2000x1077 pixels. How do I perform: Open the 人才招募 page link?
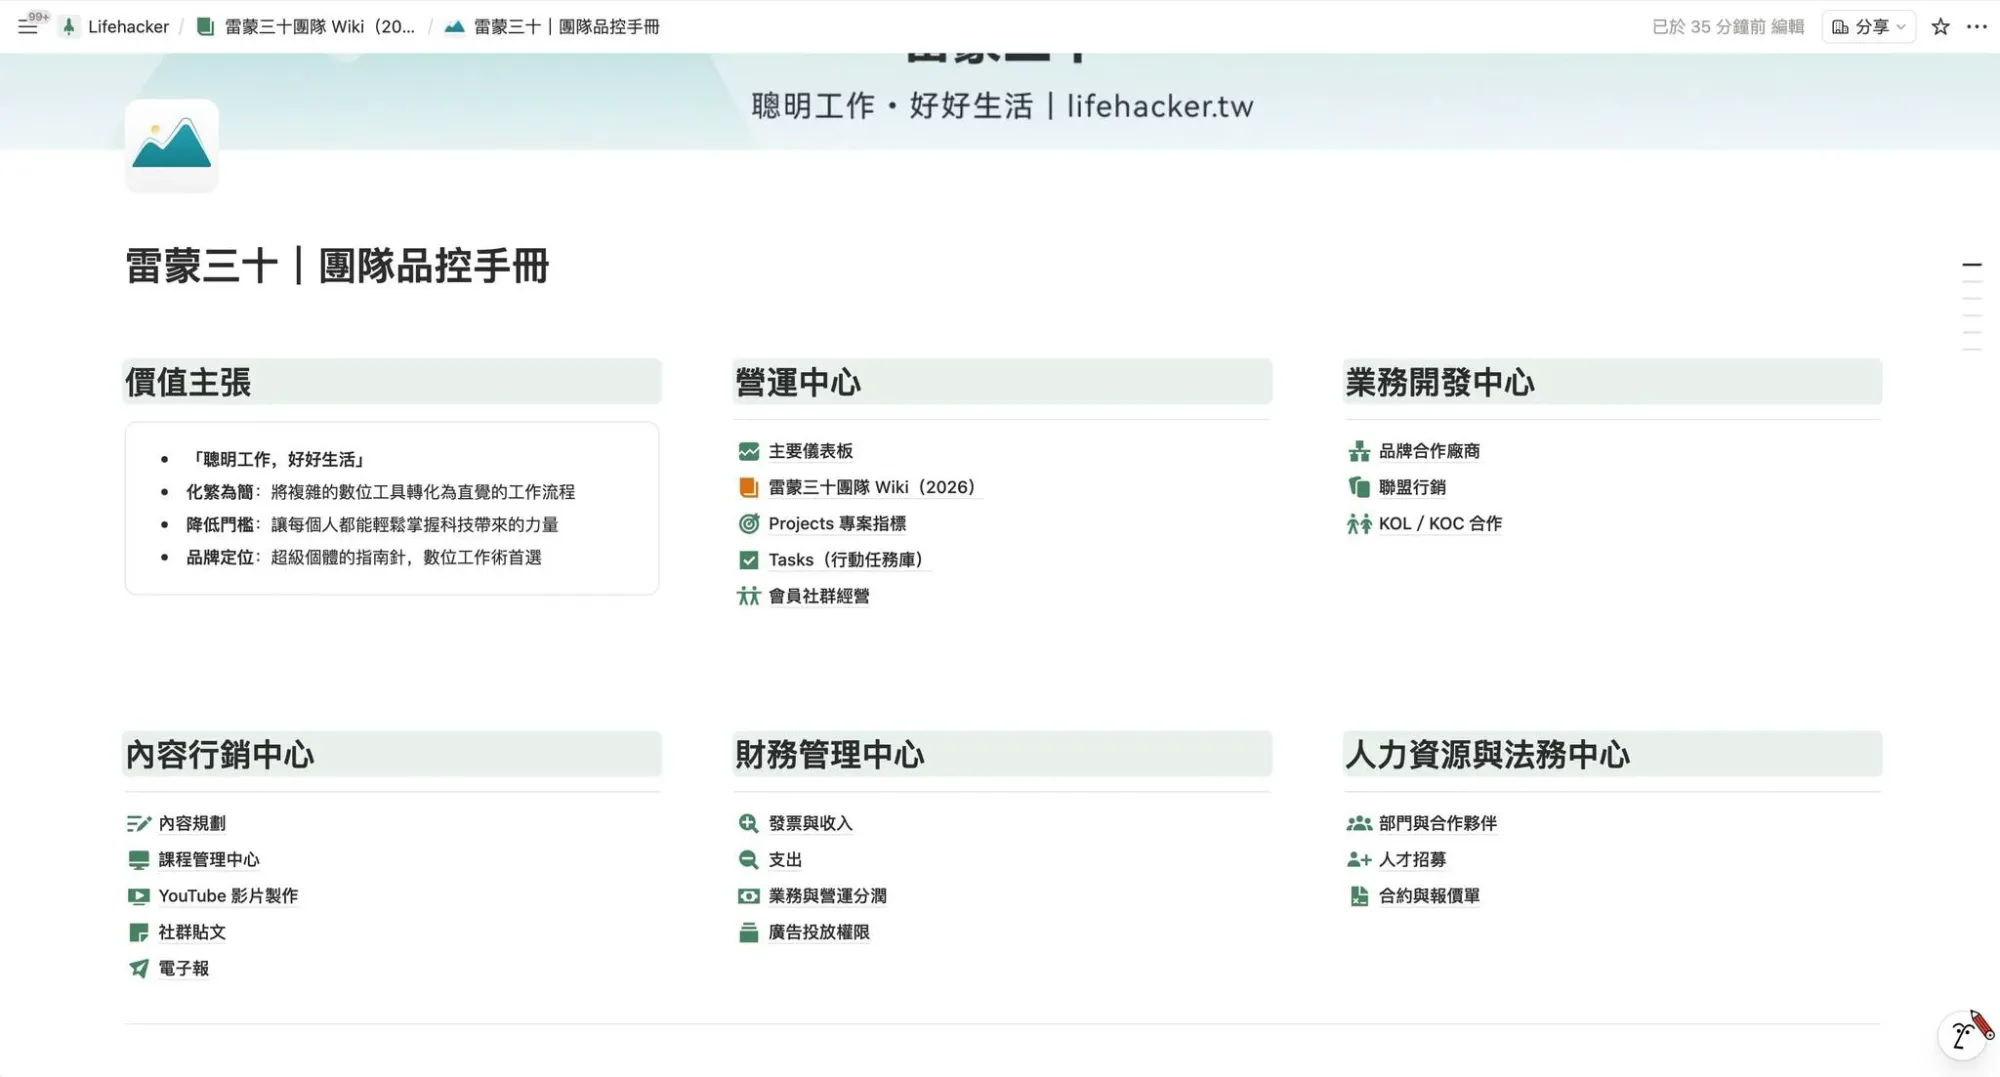[1411, 859]
